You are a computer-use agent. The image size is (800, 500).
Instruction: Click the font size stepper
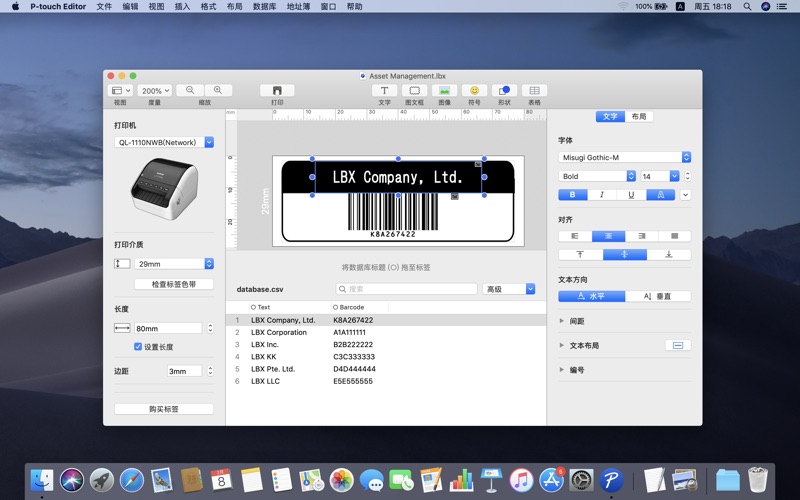pyautogui.click(x=688, y=176)
